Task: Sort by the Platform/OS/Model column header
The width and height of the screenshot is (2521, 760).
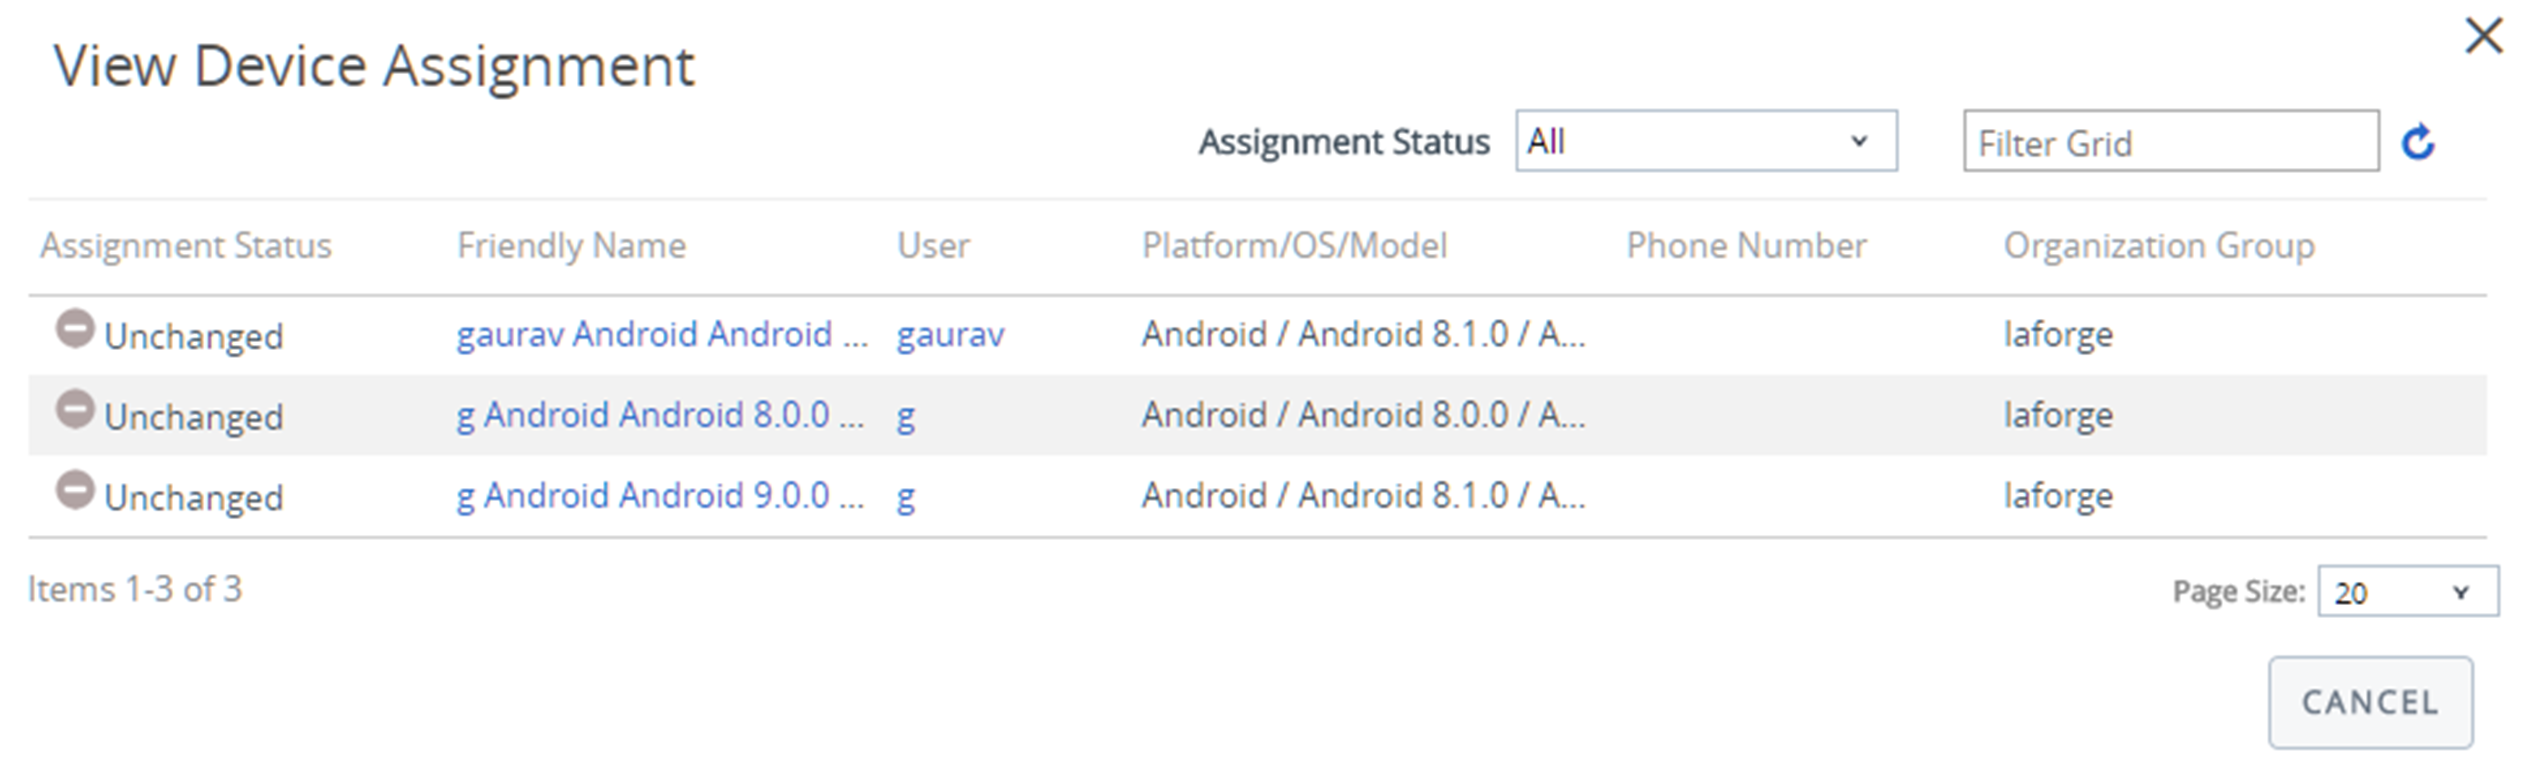Action: pos(1294,246)
